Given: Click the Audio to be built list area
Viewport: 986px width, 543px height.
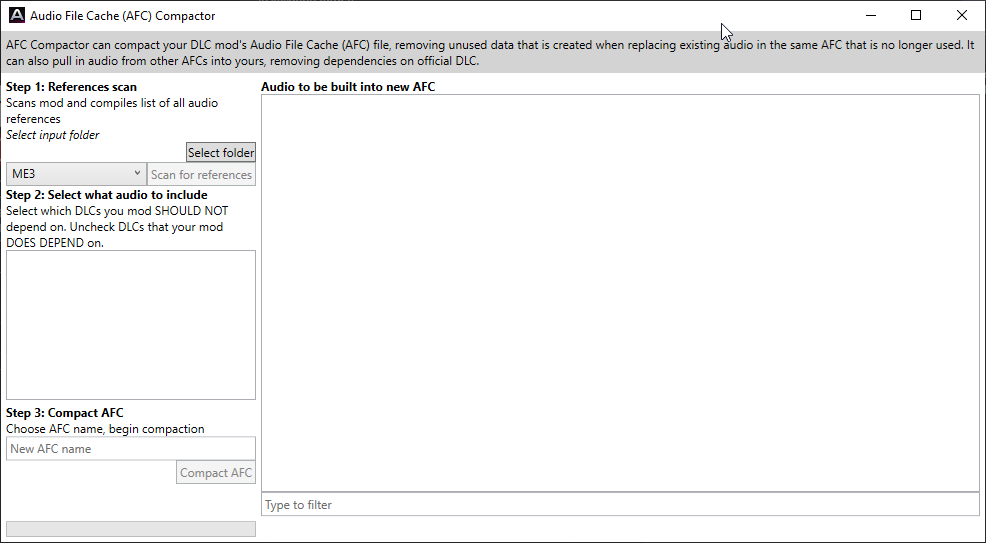Looking at the screenshot, I should tap(620, 293).
